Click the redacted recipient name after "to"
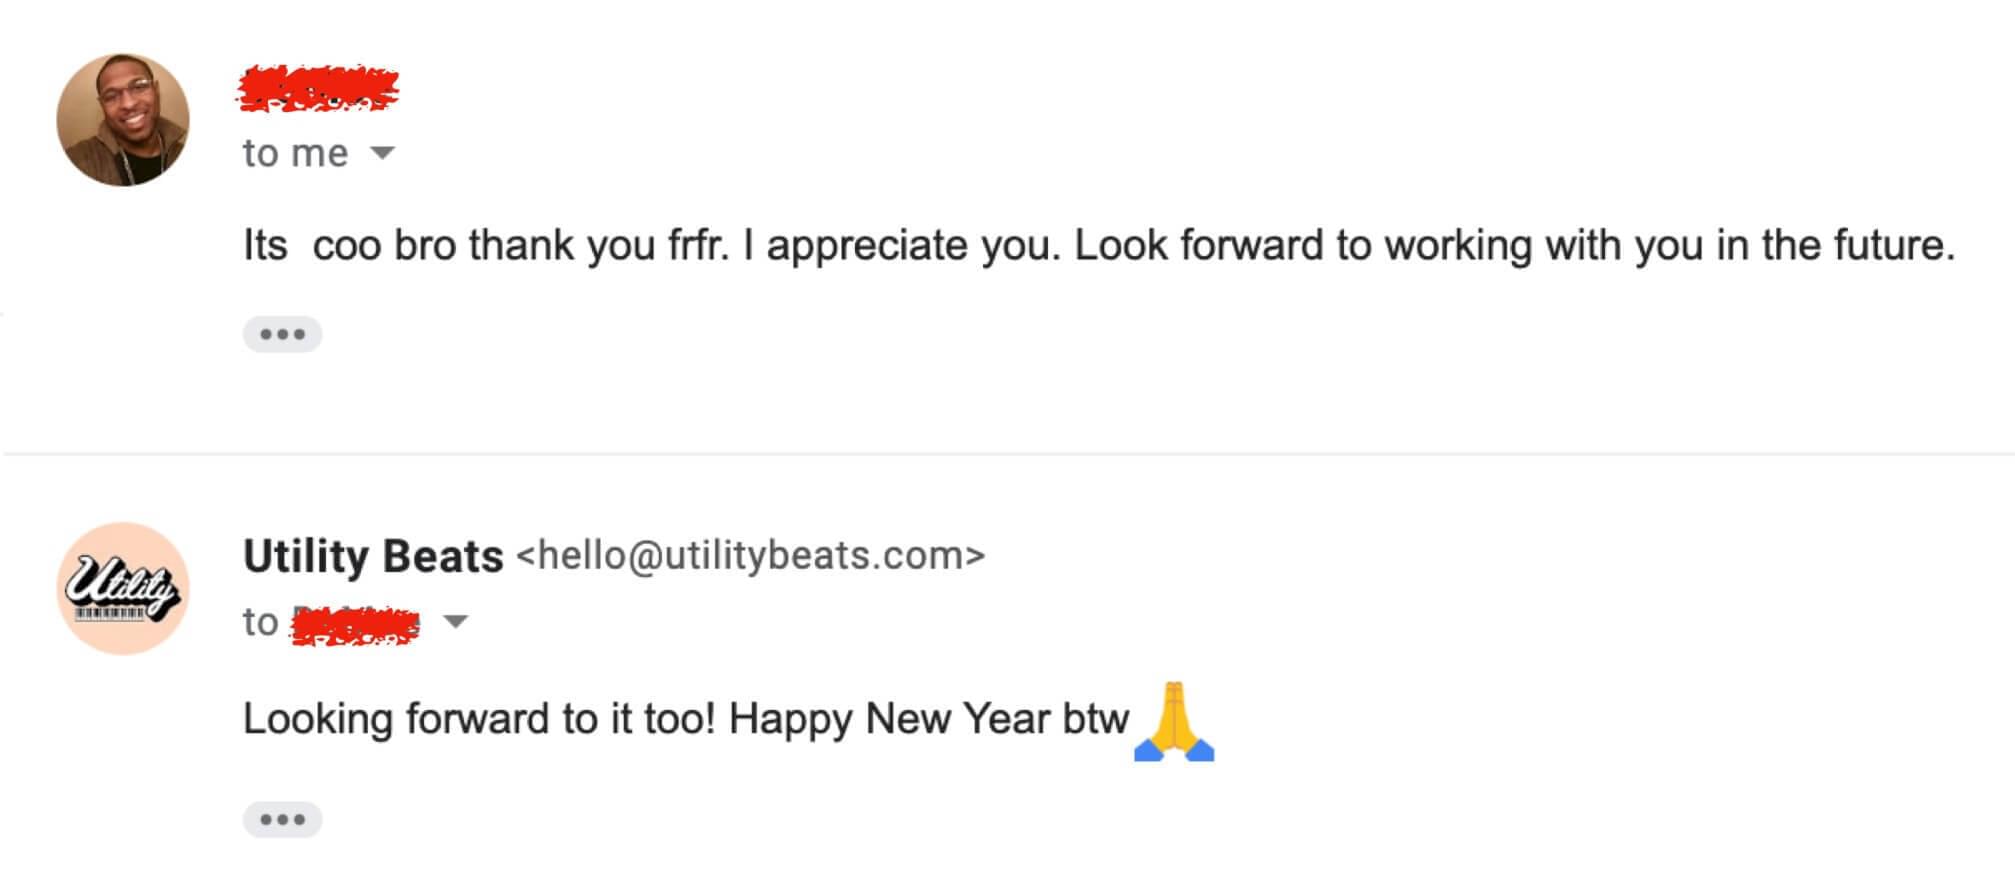The height and width of the screenshot is (880, 2015). click(x=354, y=624)
